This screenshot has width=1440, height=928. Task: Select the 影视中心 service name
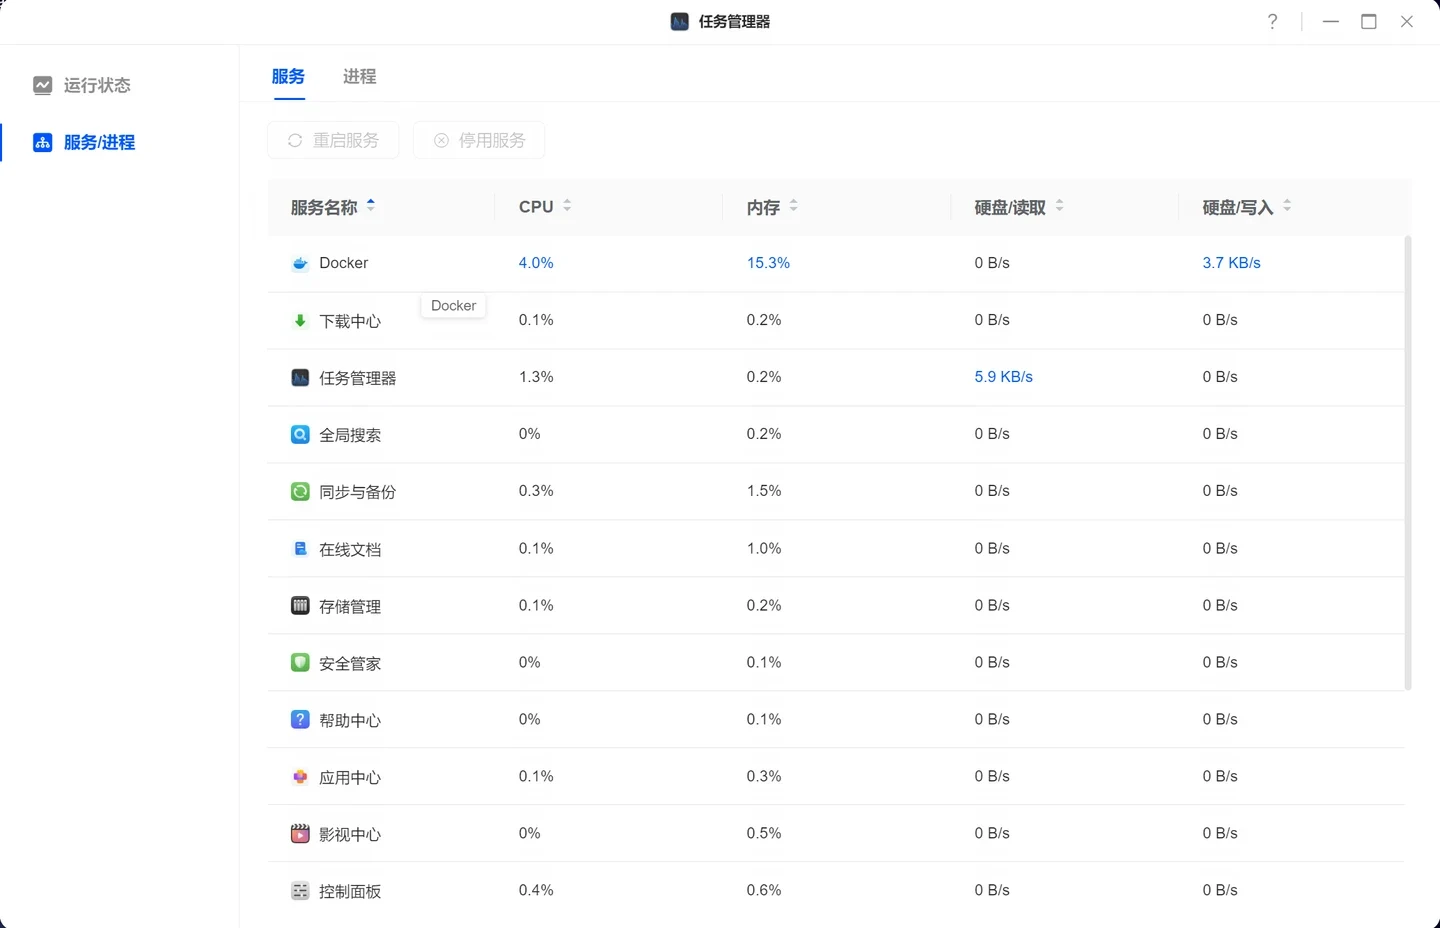click(350, 834)
